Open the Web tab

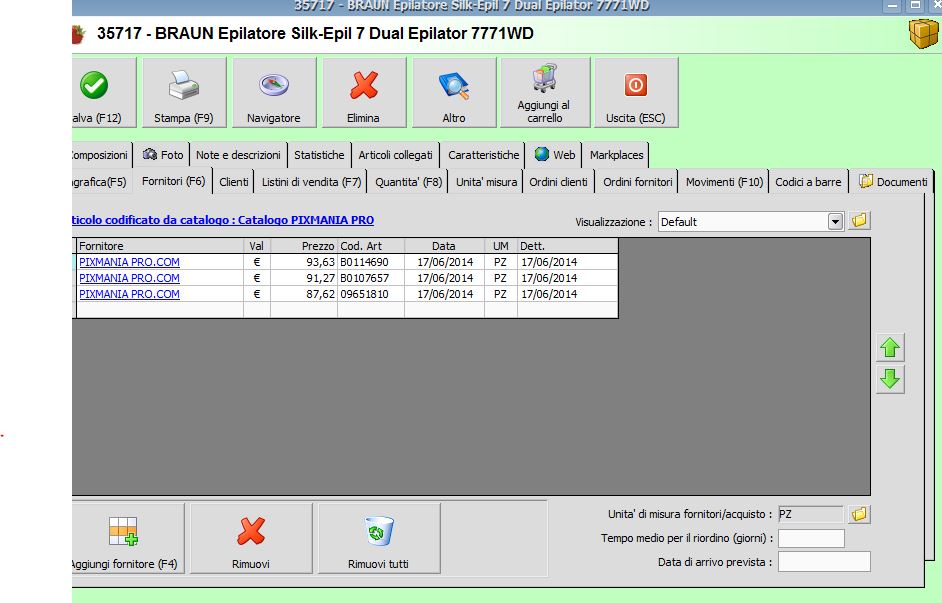click(x=555, y=155)
